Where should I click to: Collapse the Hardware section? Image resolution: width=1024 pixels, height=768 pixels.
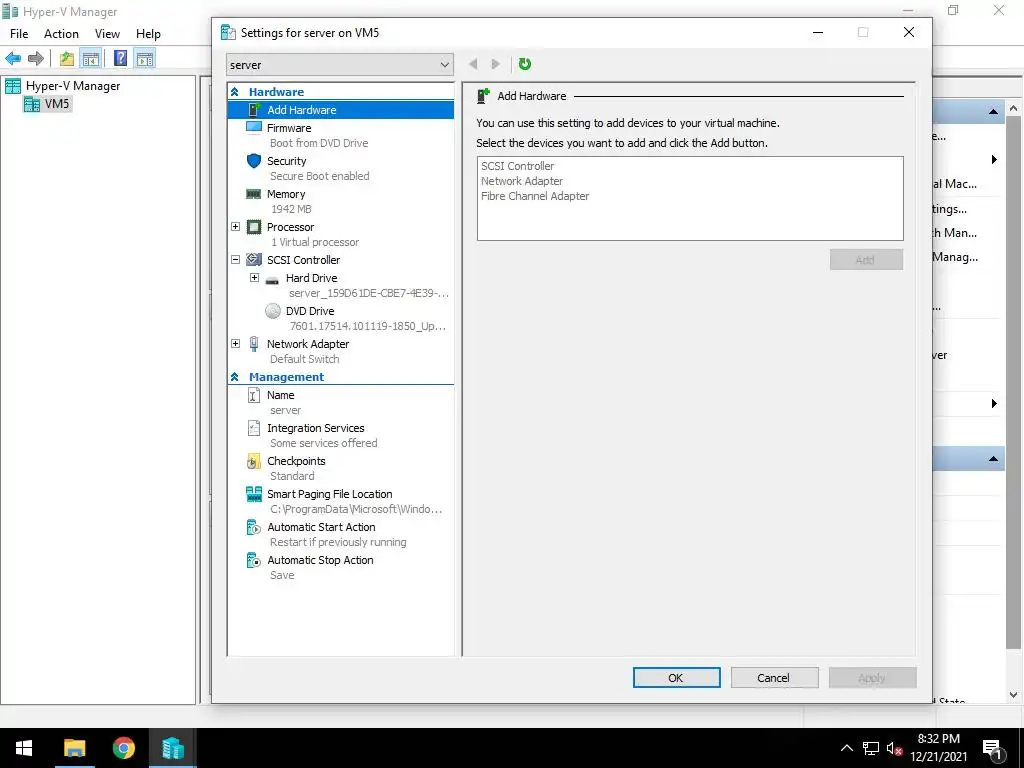pos(234,92)
